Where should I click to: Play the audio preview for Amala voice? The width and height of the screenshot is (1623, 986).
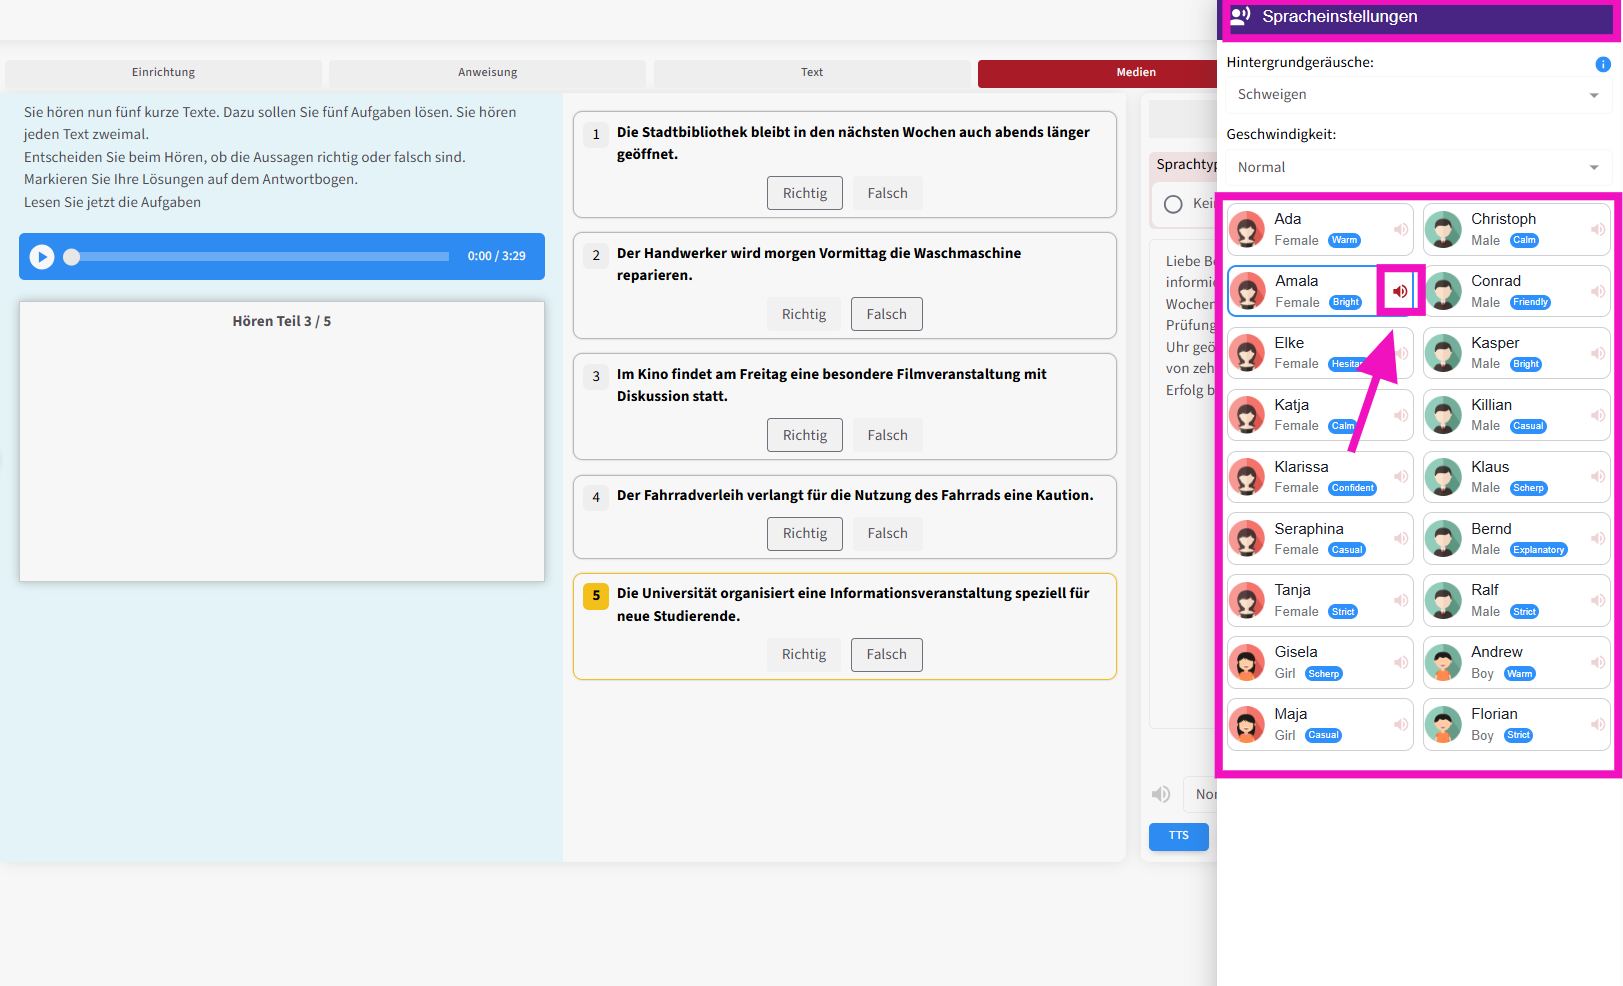coord(1400,291)
